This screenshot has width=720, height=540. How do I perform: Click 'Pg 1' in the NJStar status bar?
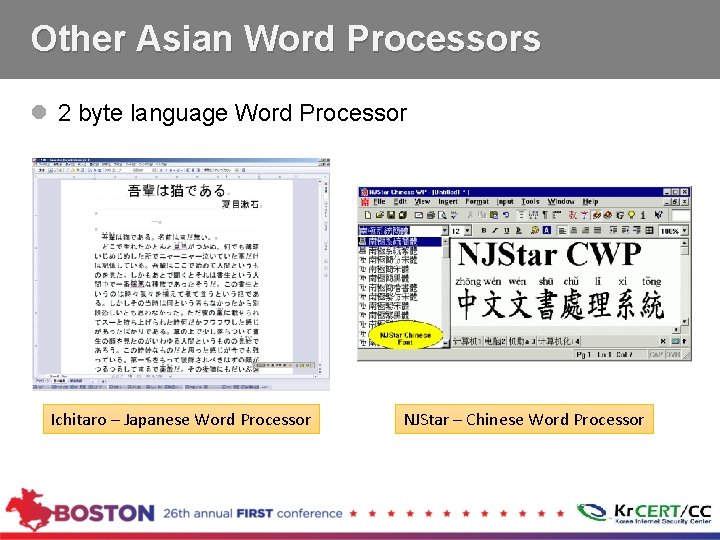tap(584, 354)
